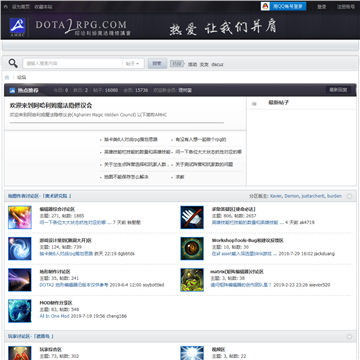Click the forum breadcrumb link after the home icon

point(21,77)
